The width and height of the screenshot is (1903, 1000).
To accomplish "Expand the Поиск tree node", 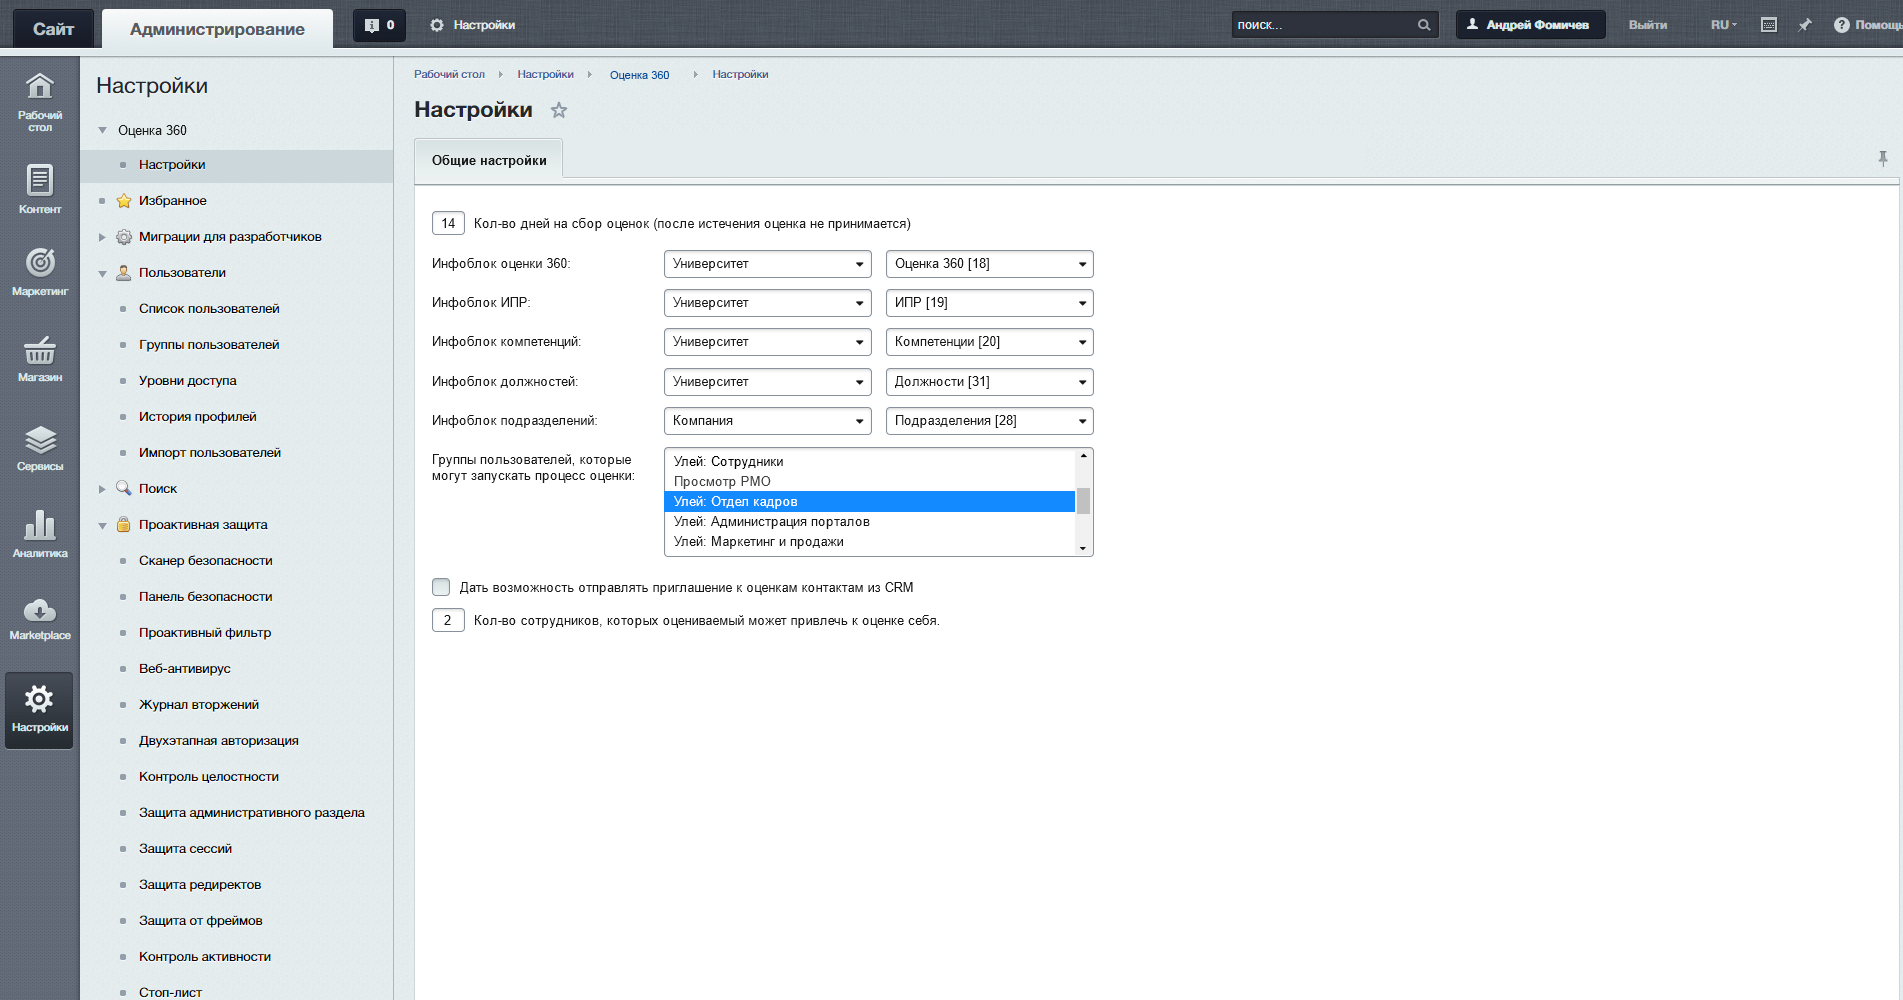I will tap(102, 489).
